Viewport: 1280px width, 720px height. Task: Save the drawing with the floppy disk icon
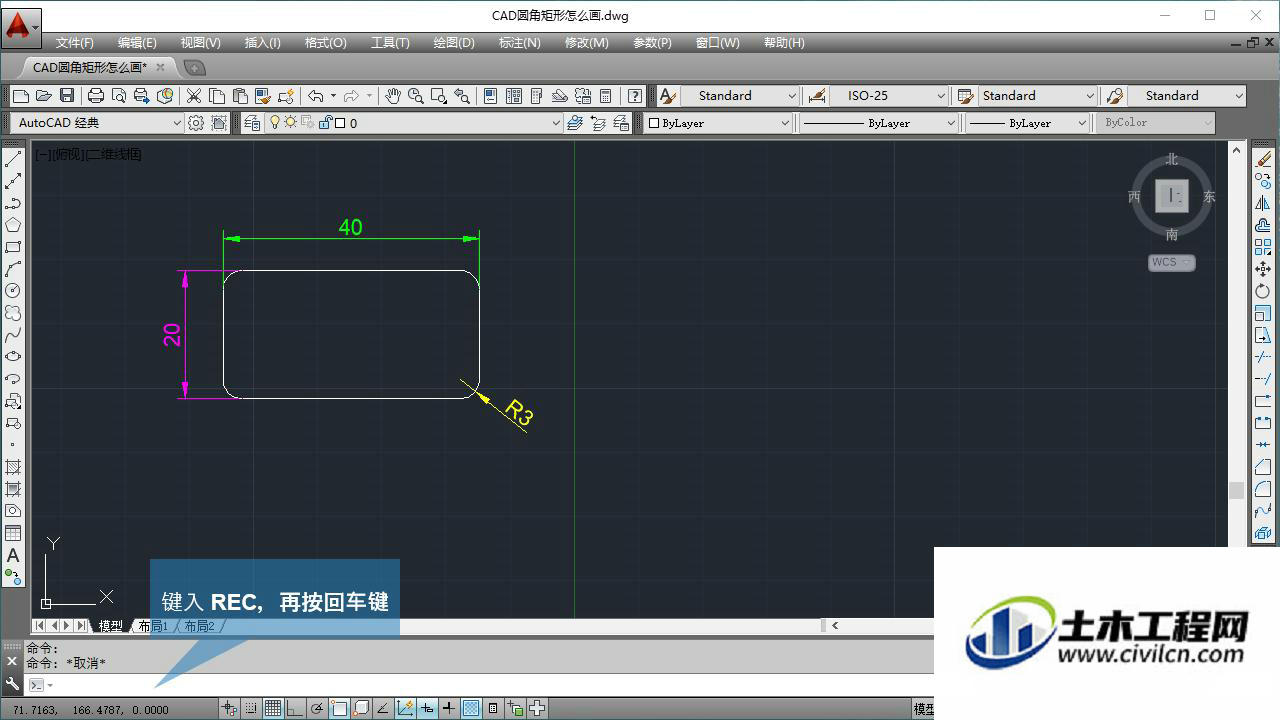point(67,96)
